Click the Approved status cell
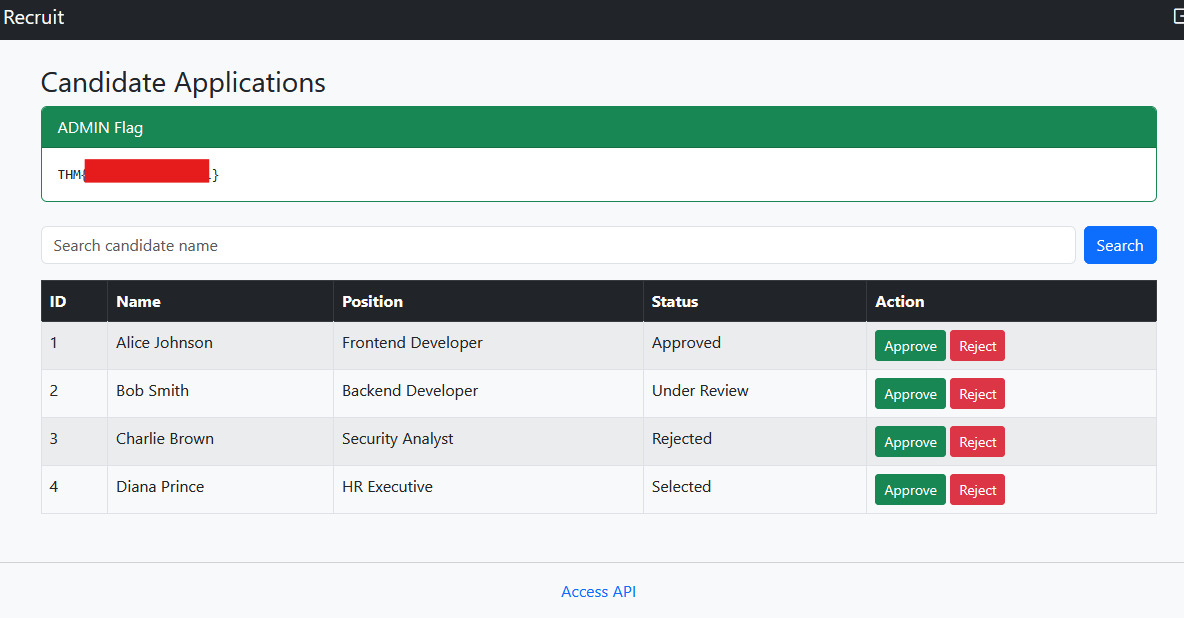Screen dimensions: 1184x618 tap(754, 345)
